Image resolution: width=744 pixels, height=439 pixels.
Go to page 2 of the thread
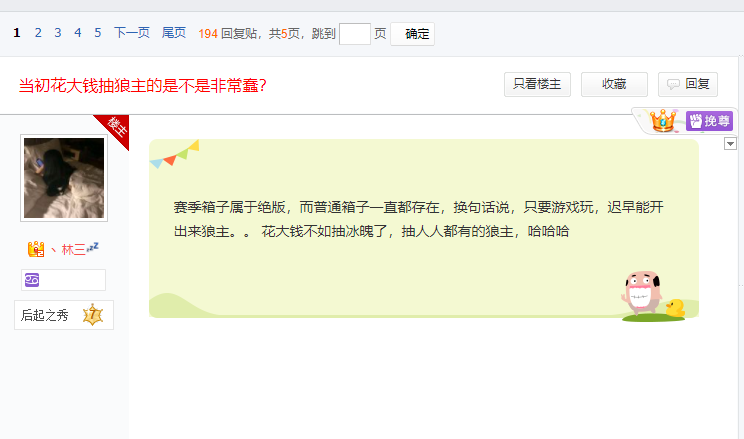[x=38, y=33]
